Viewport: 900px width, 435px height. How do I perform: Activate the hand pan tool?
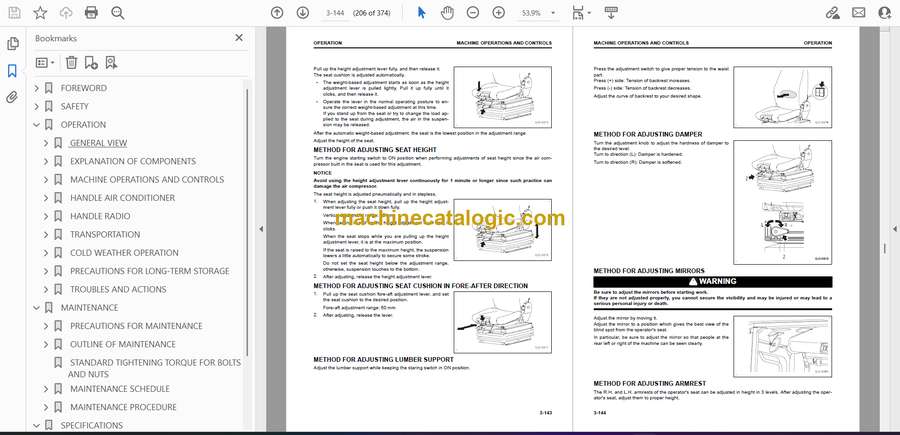447,13
